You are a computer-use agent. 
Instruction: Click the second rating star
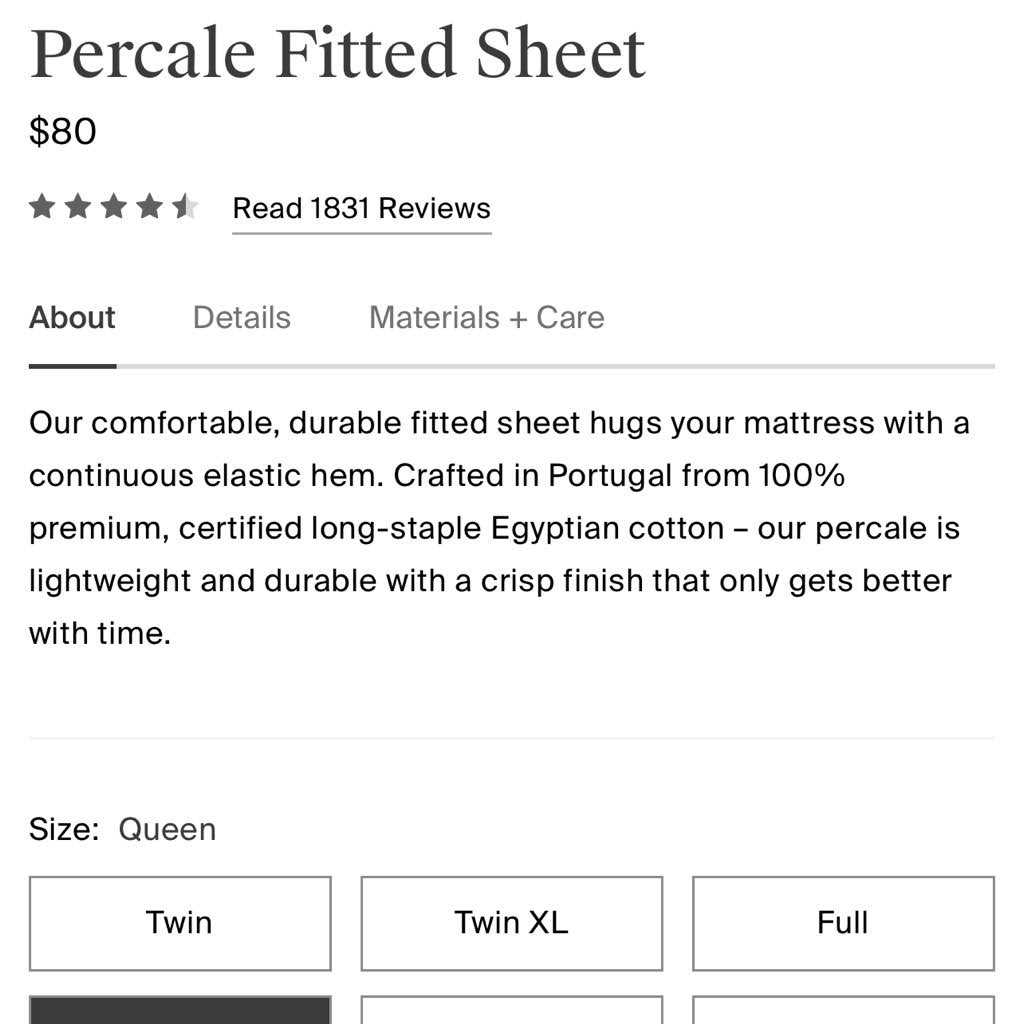tap(78, 207)
